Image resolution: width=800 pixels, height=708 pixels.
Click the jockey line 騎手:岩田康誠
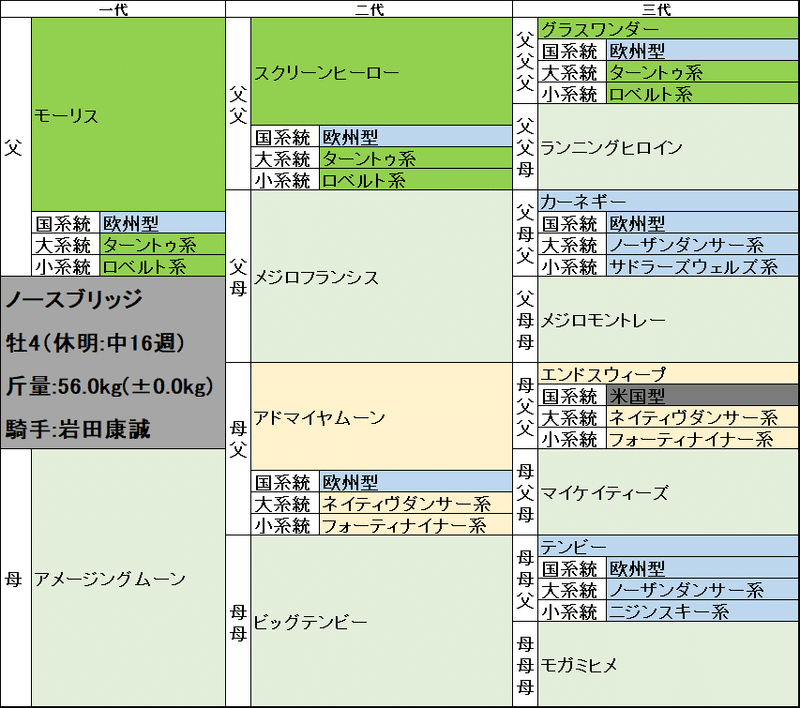pyautogui.click(x=78, y=429)
